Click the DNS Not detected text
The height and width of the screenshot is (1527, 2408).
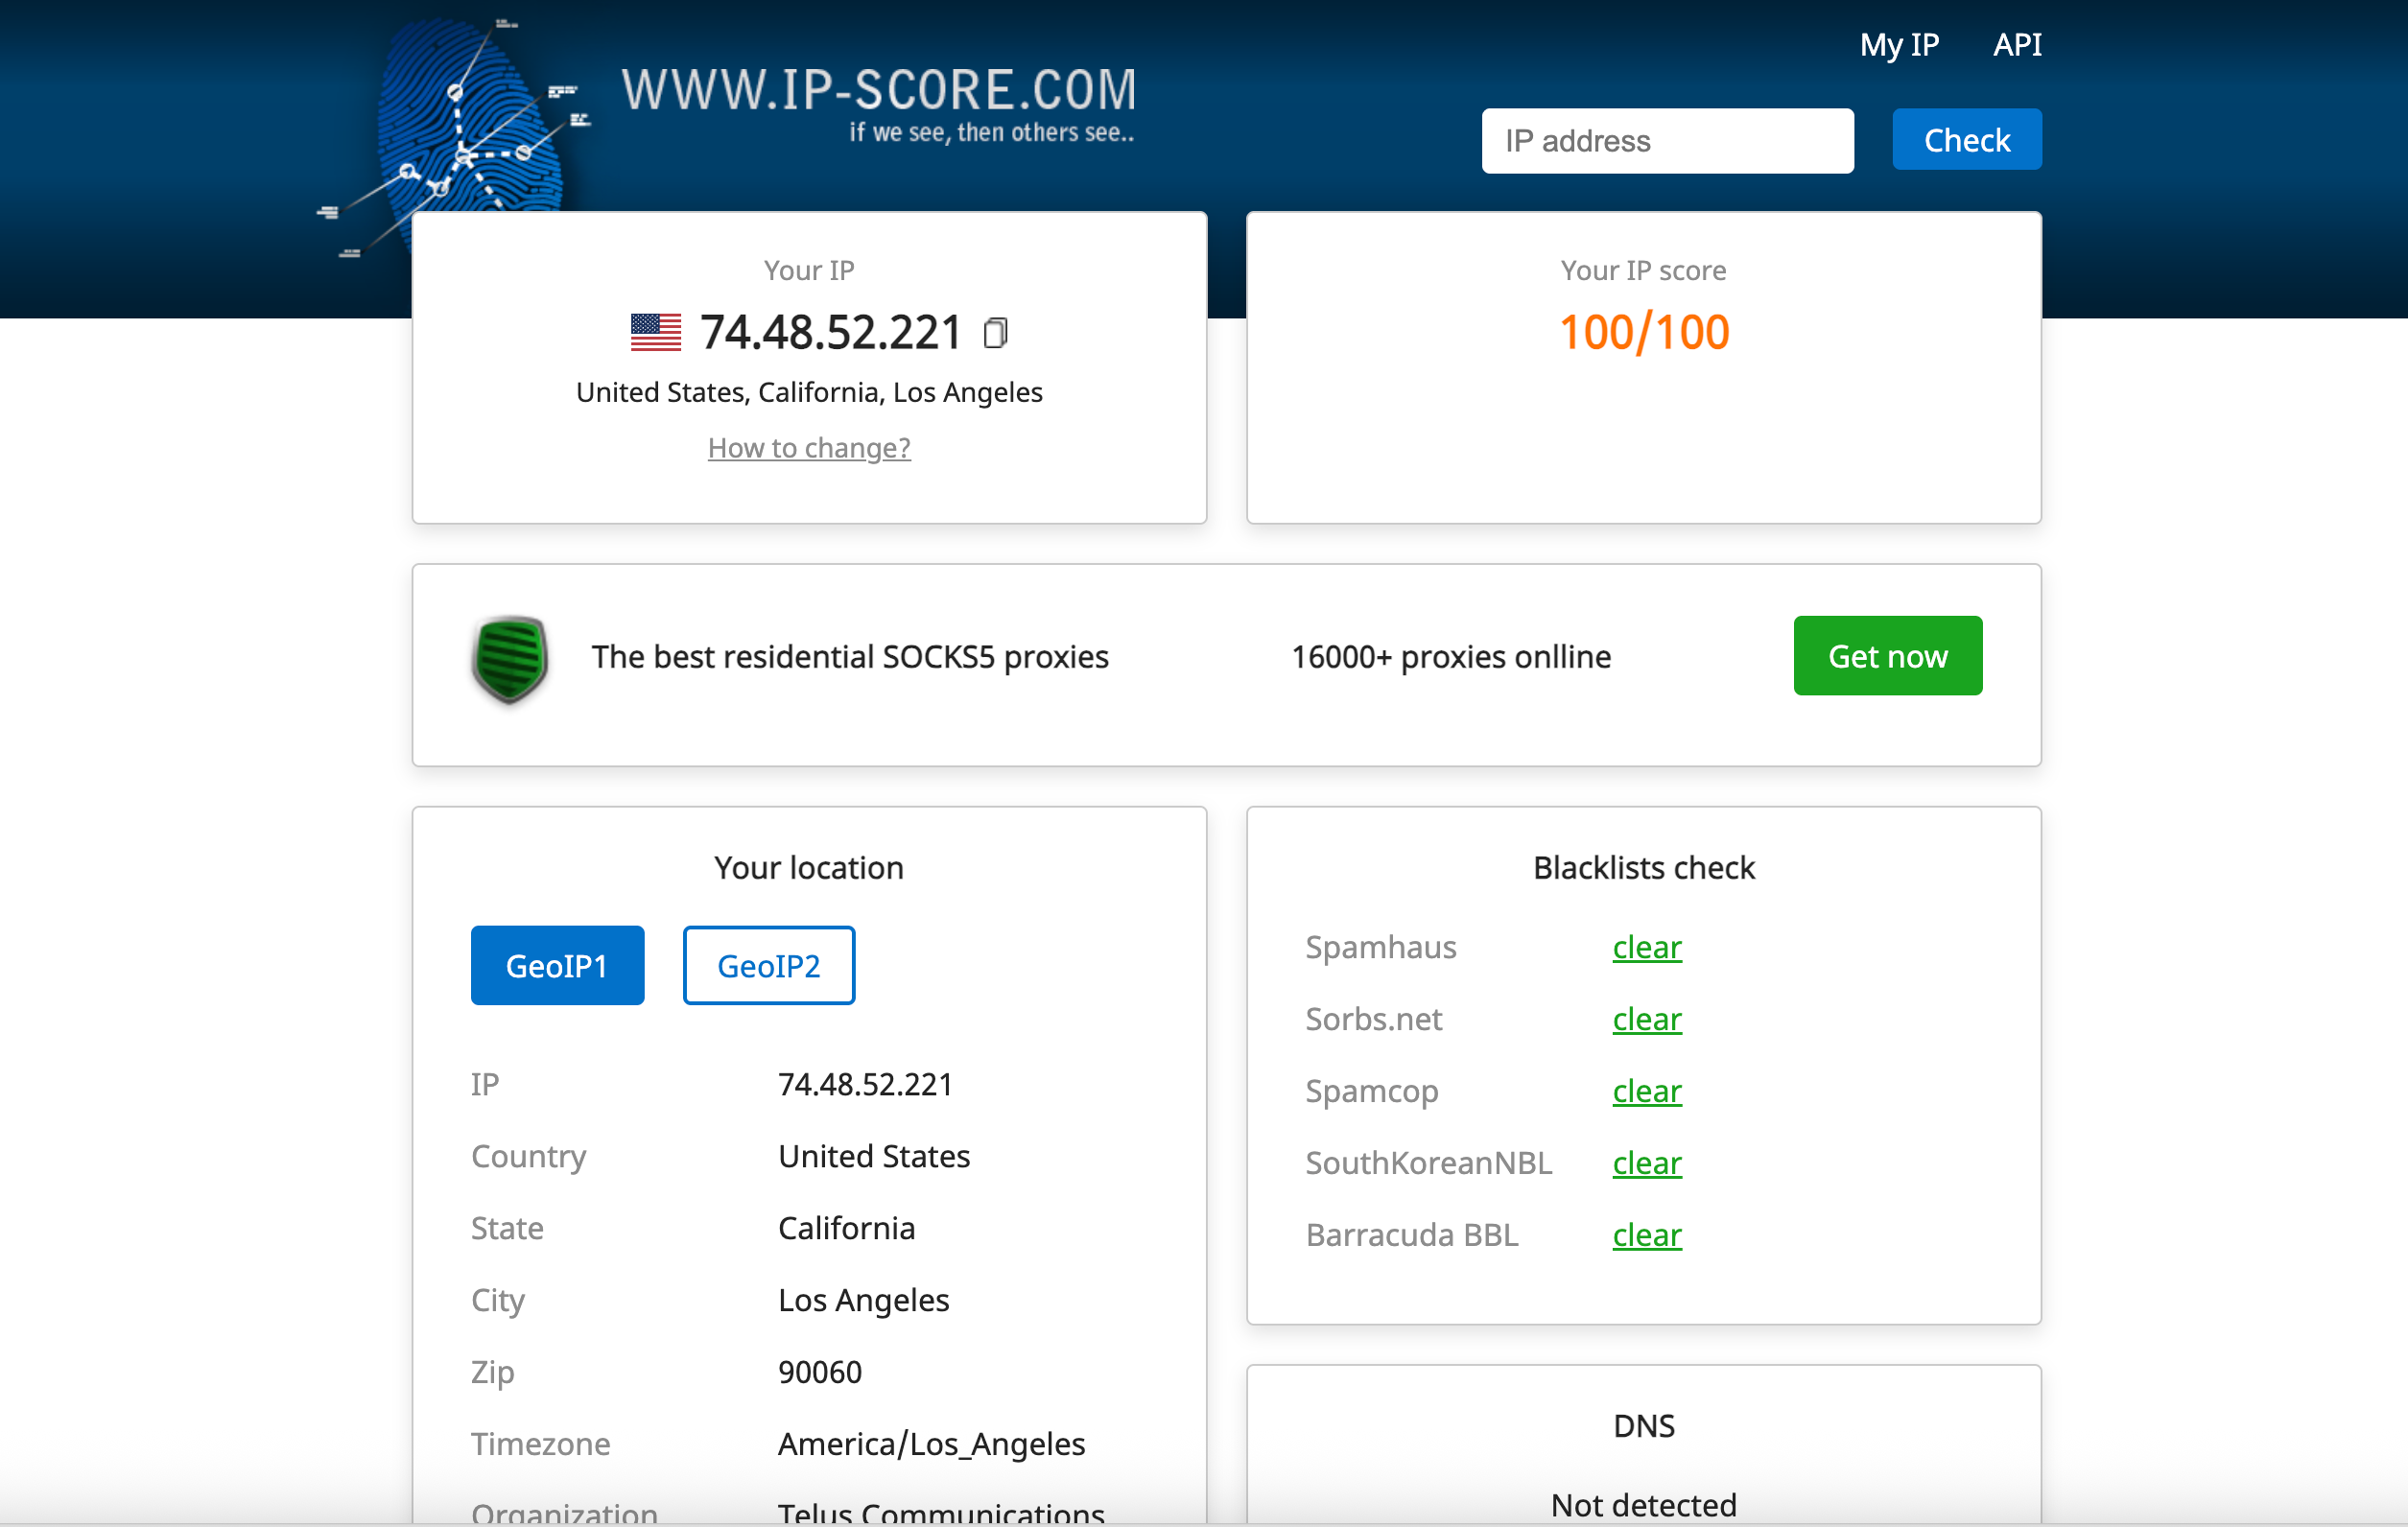(1643, 1505)
